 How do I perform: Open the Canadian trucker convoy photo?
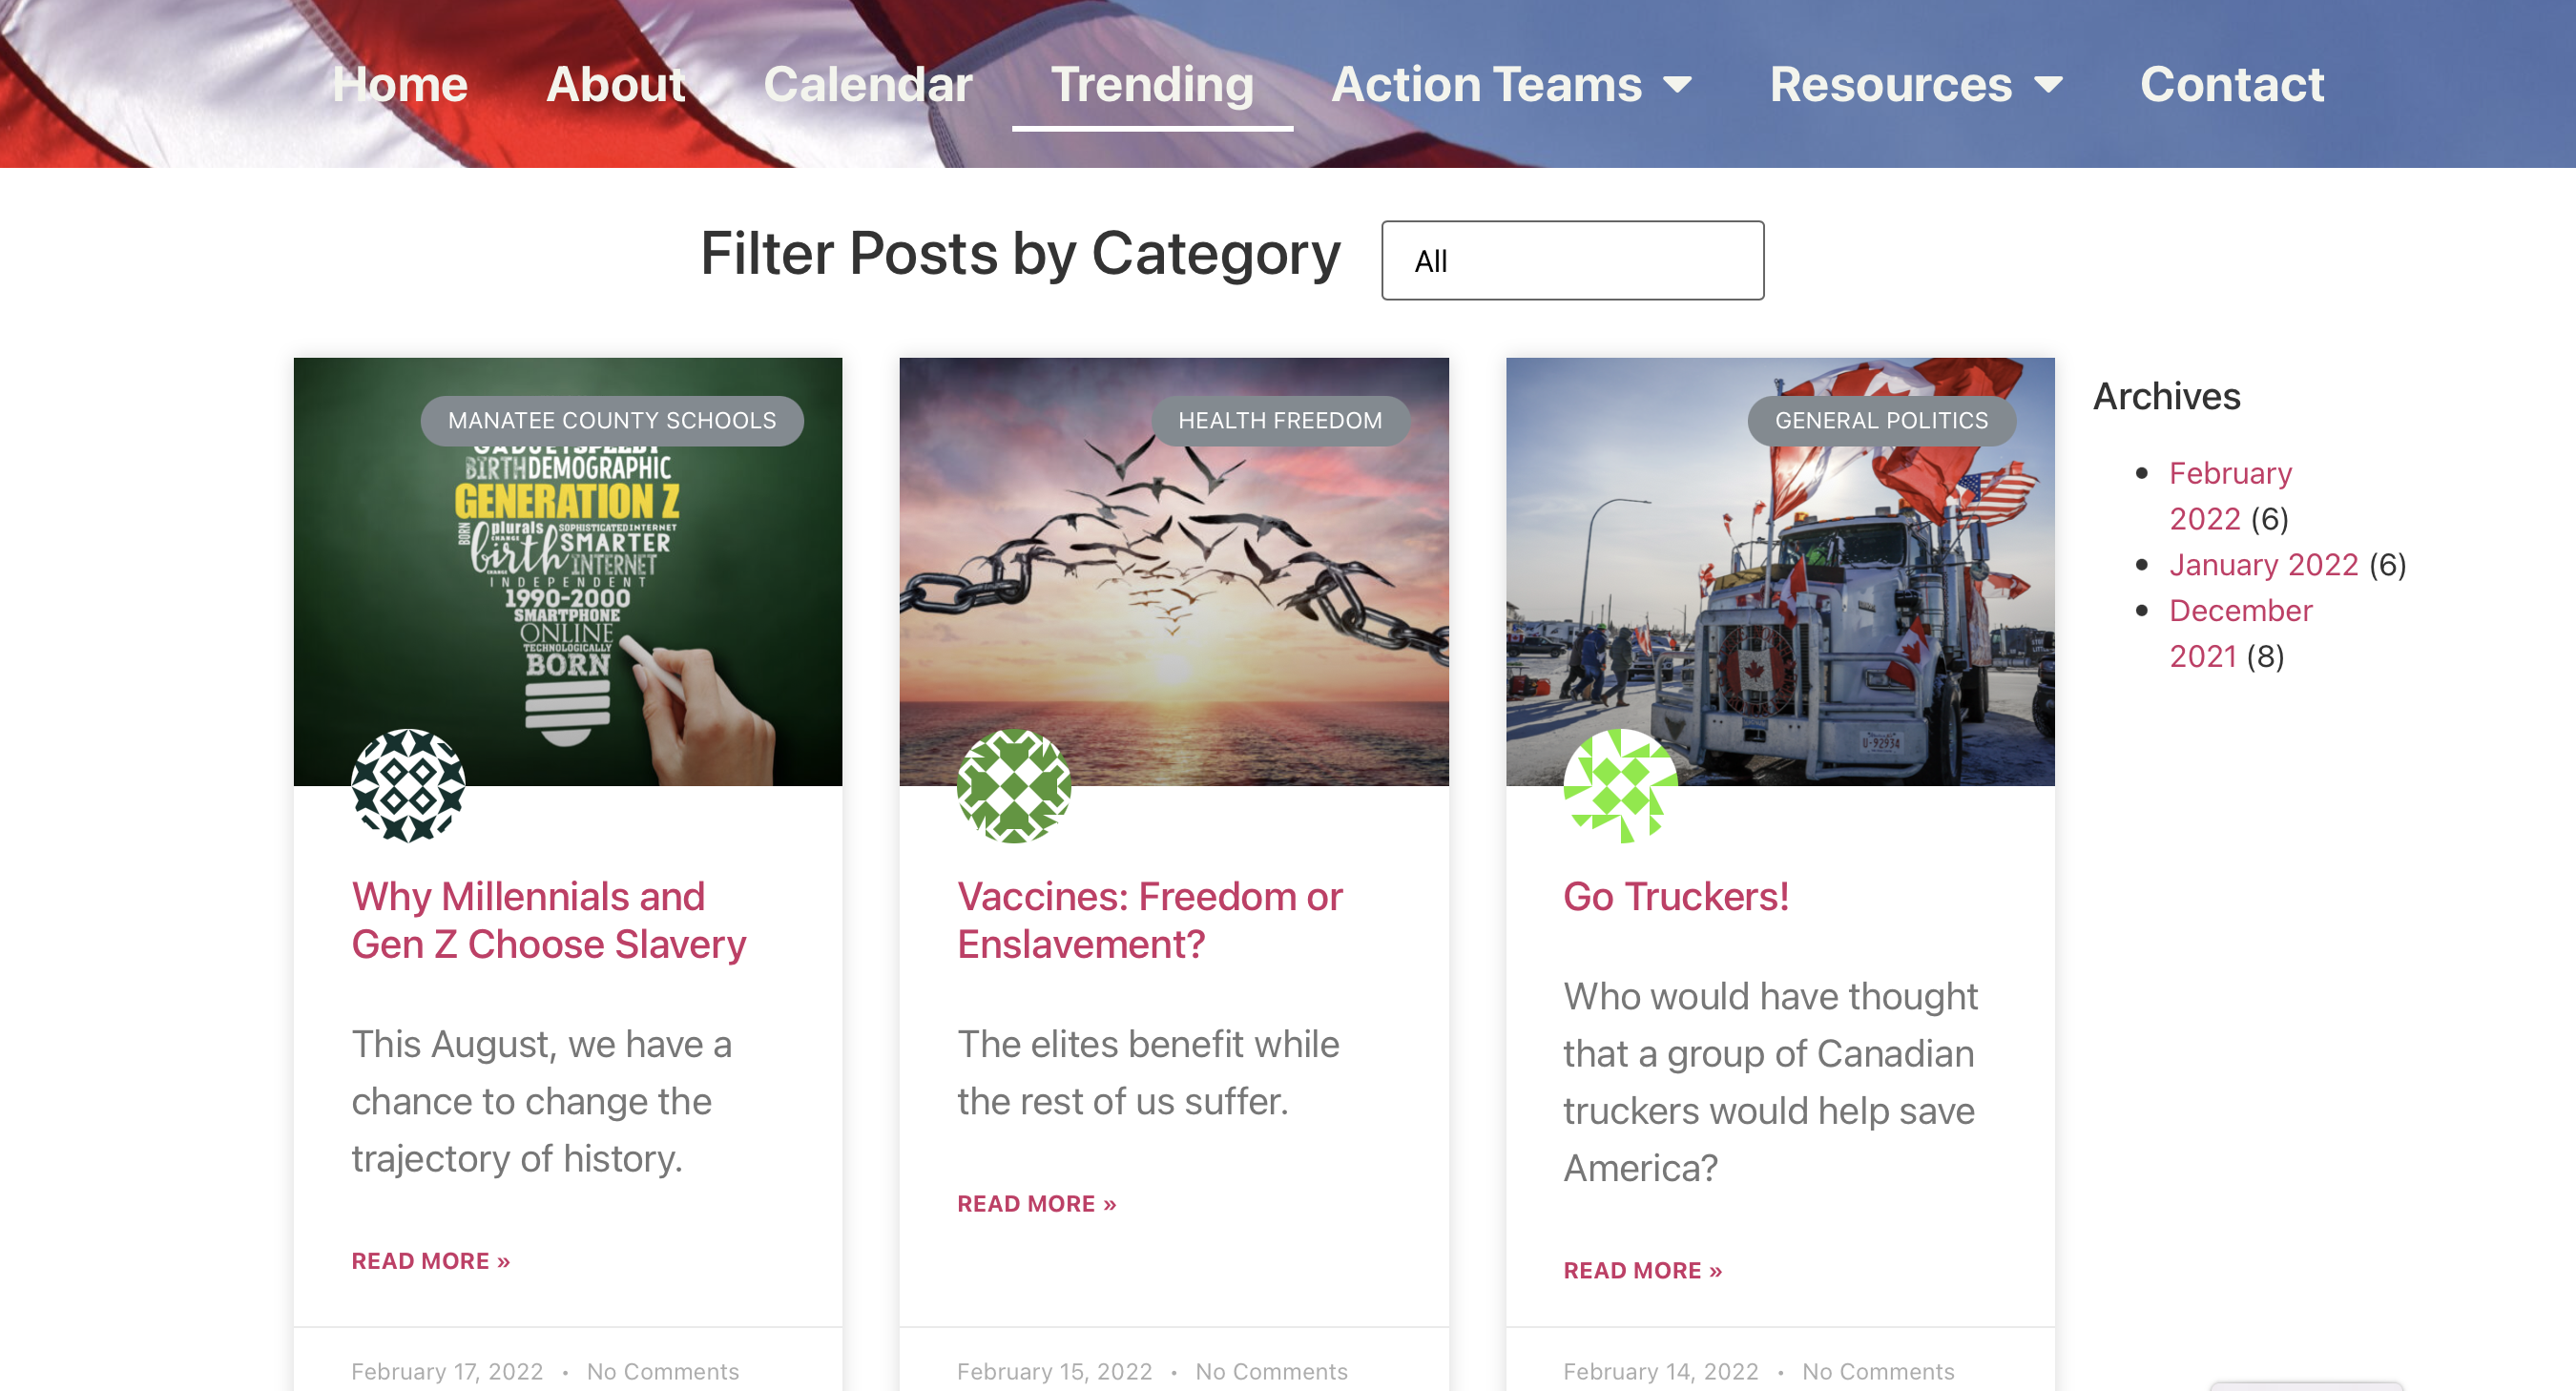pyautogui.click(x=1780, y=572)
